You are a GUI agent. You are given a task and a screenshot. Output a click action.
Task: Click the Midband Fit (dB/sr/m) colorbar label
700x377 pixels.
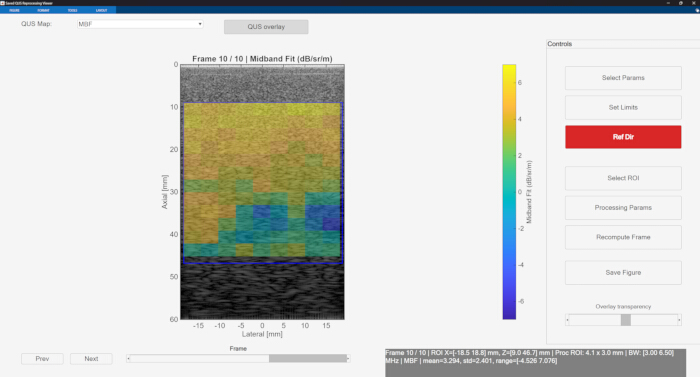529,192
